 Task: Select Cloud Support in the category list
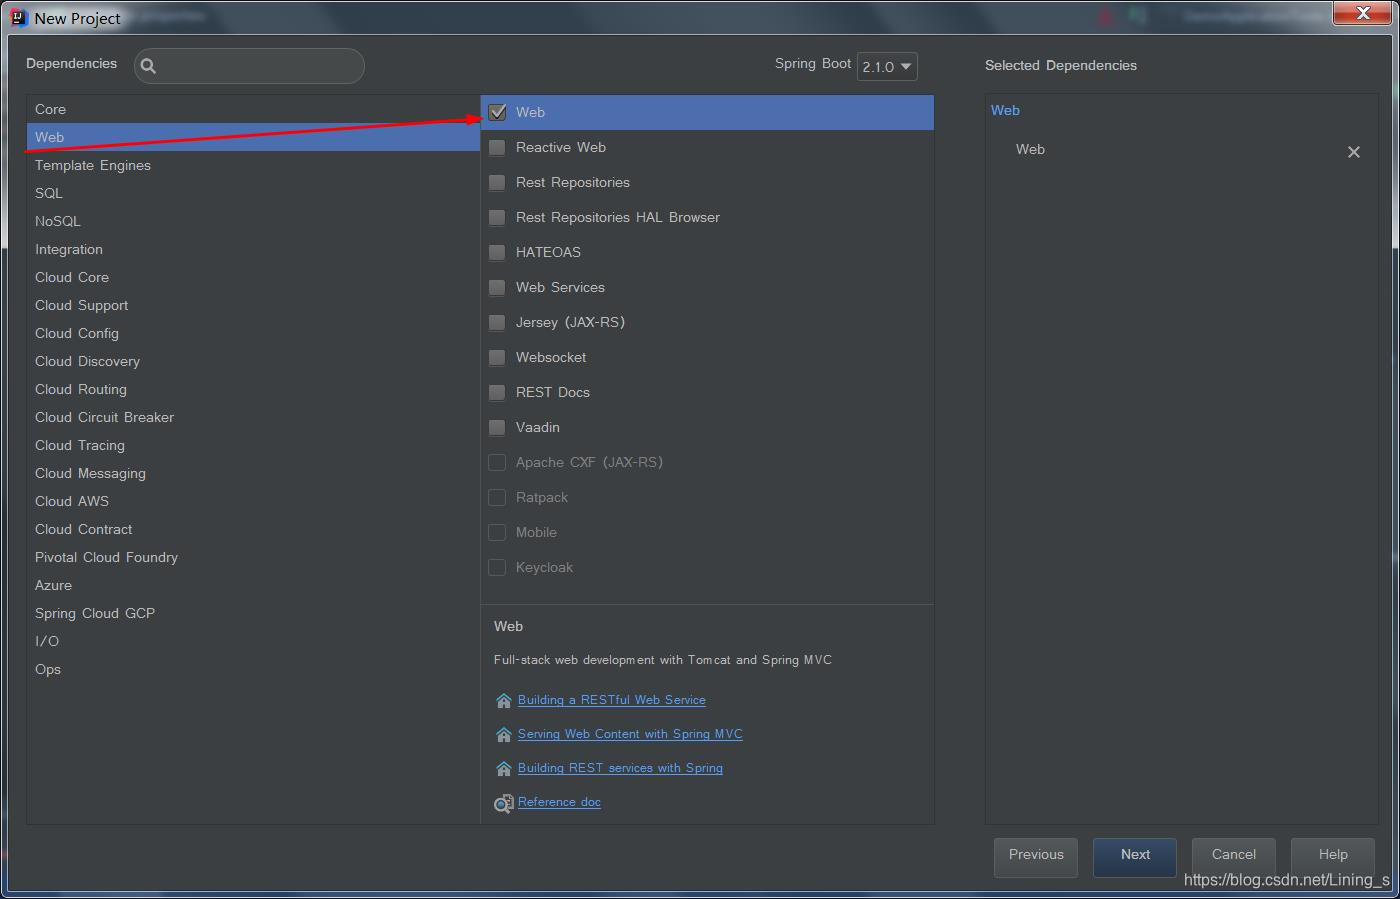[253, 305]
